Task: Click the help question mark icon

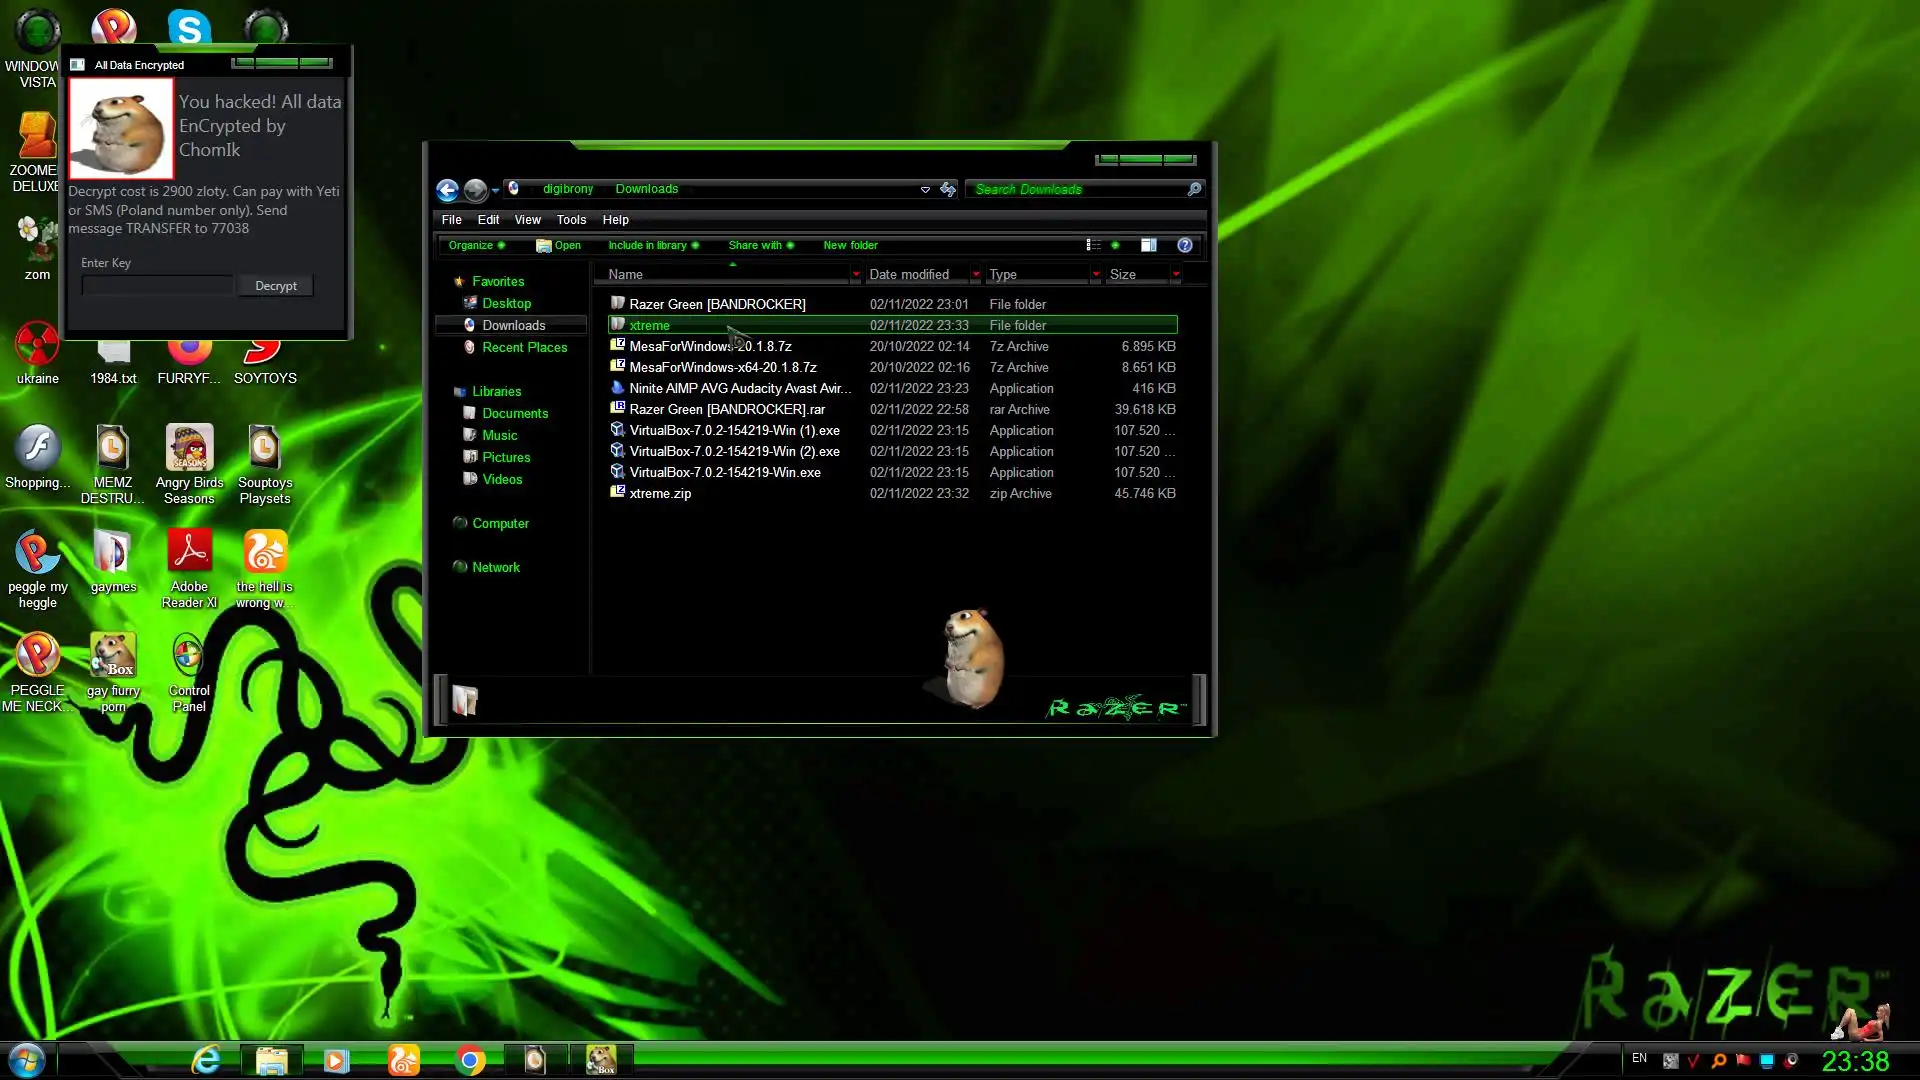Action: pyautogui.click(x=1185, y=245)
